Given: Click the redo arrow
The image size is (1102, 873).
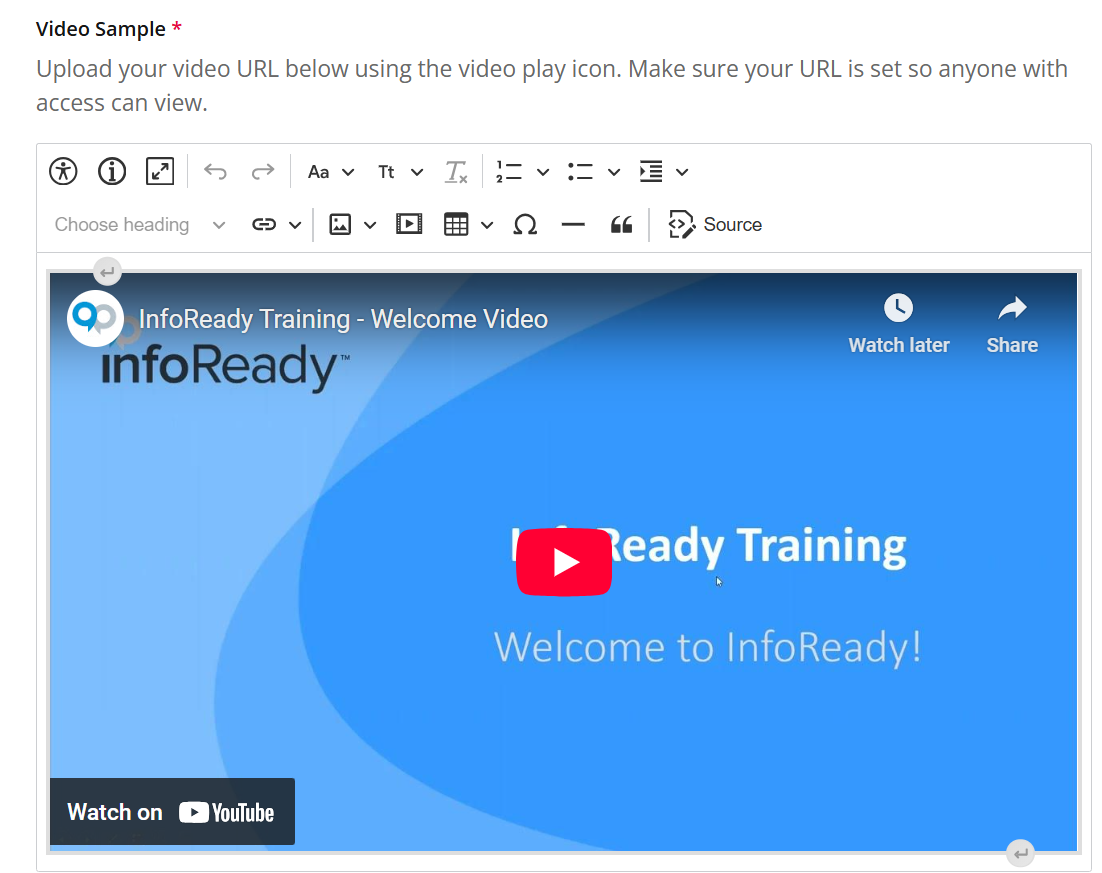Looking at the screenshot, I should (263, 172).
